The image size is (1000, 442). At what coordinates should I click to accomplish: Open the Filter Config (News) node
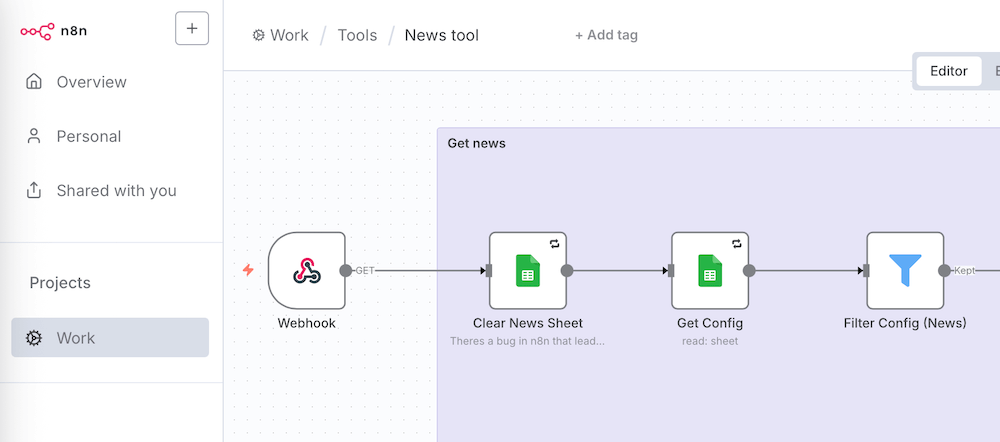[x=905, y=271]
